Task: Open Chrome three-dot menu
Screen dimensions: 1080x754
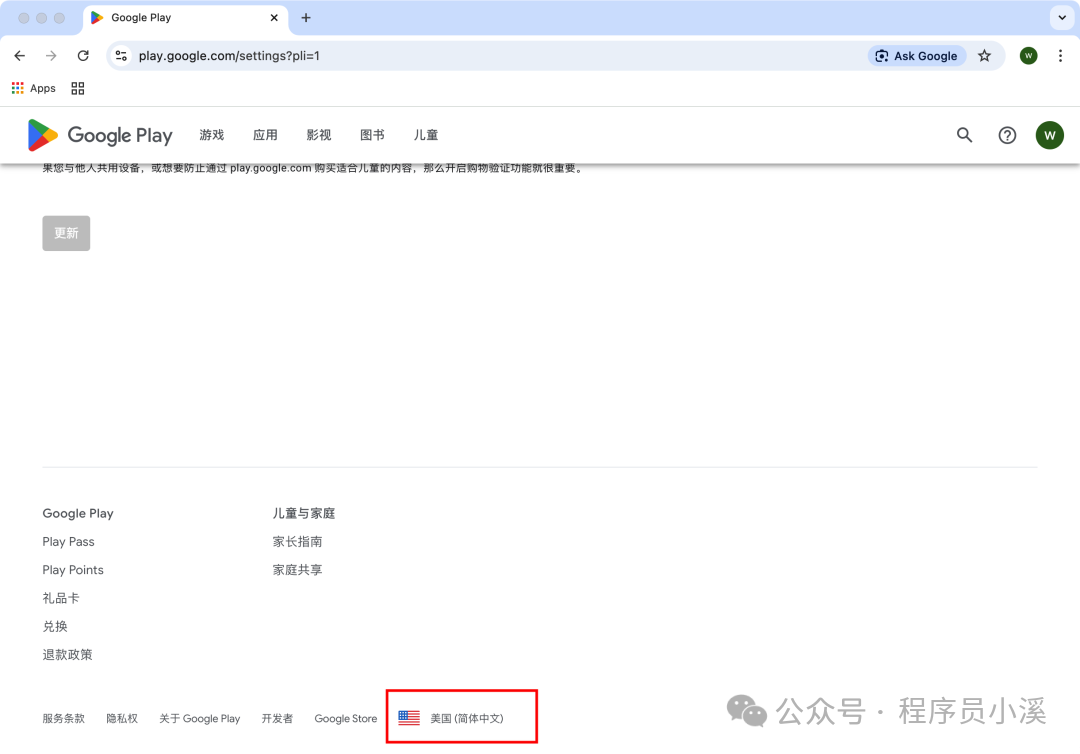Action: [1060, 56]
